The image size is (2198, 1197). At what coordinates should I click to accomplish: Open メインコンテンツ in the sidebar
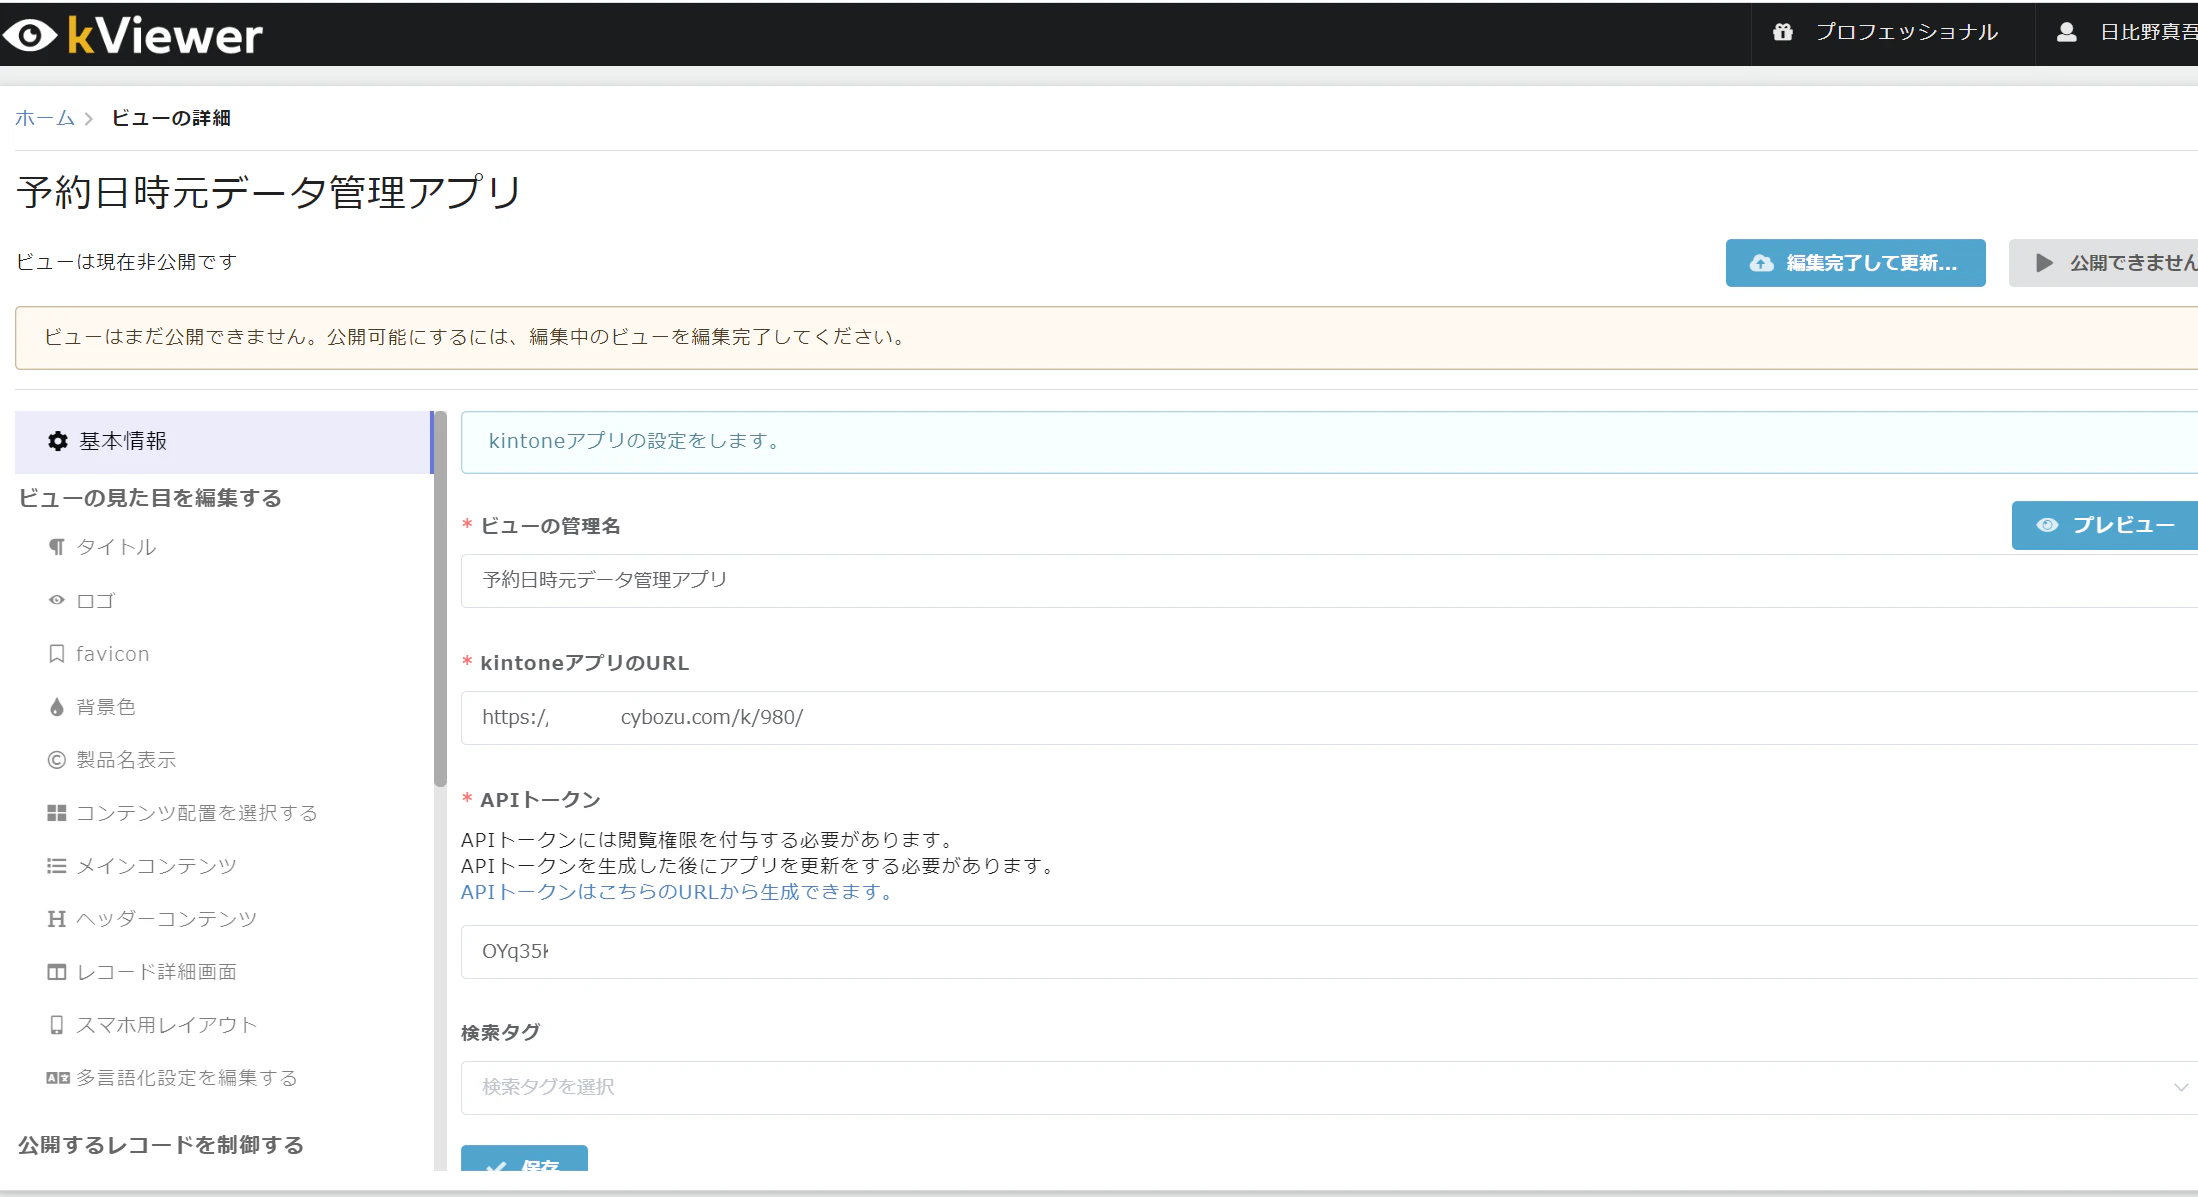(x=156, y=866)
